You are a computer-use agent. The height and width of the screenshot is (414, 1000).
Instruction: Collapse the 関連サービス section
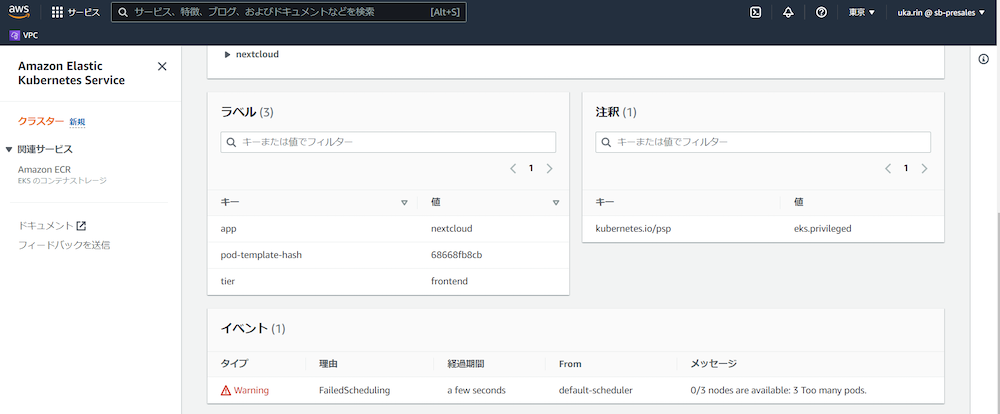(x=9, y=149)
